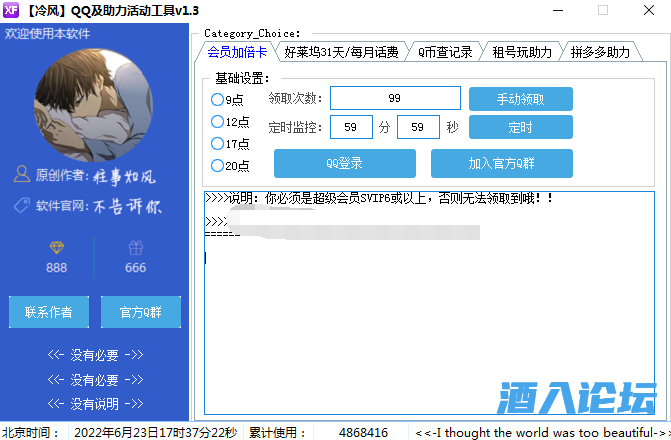
Task: Click the <<- 没有说明 ->> link
Action: (x=95, y=404)
